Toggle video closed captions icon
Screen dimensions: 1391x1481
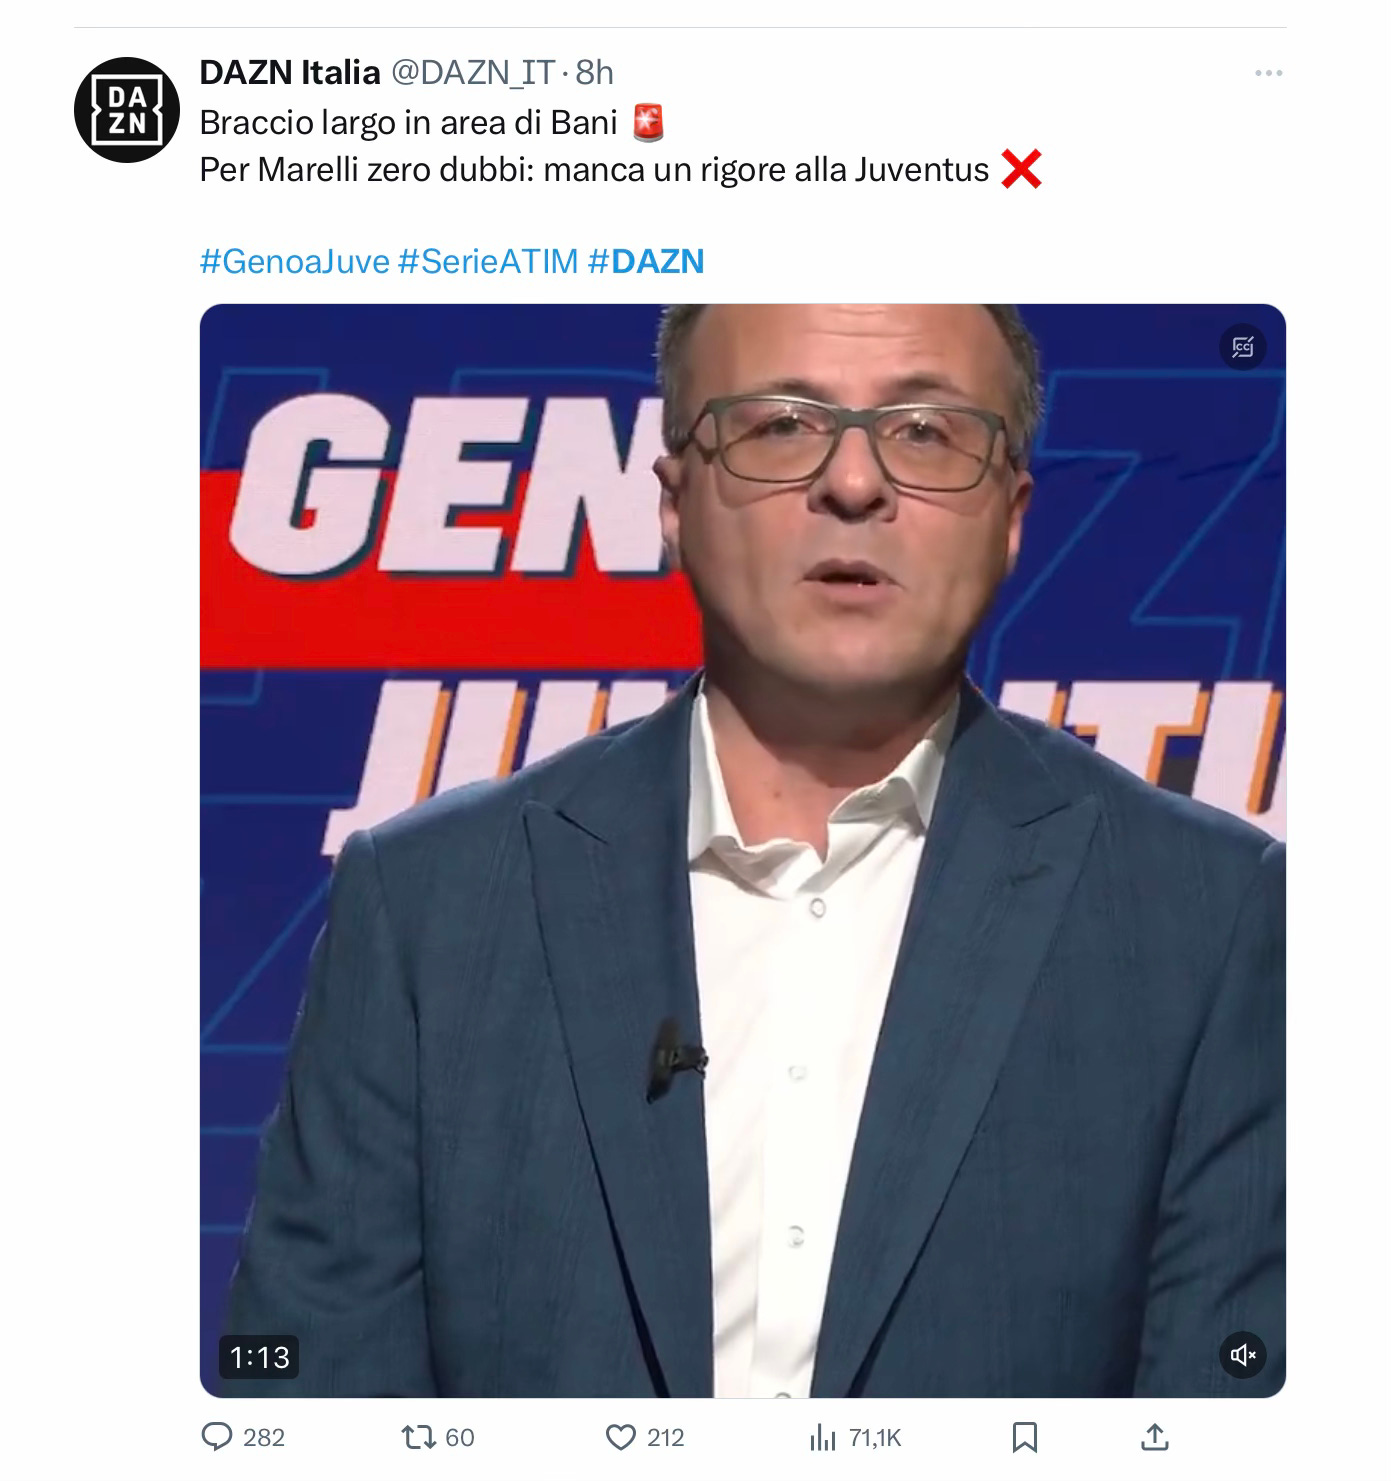point(1243,347)
